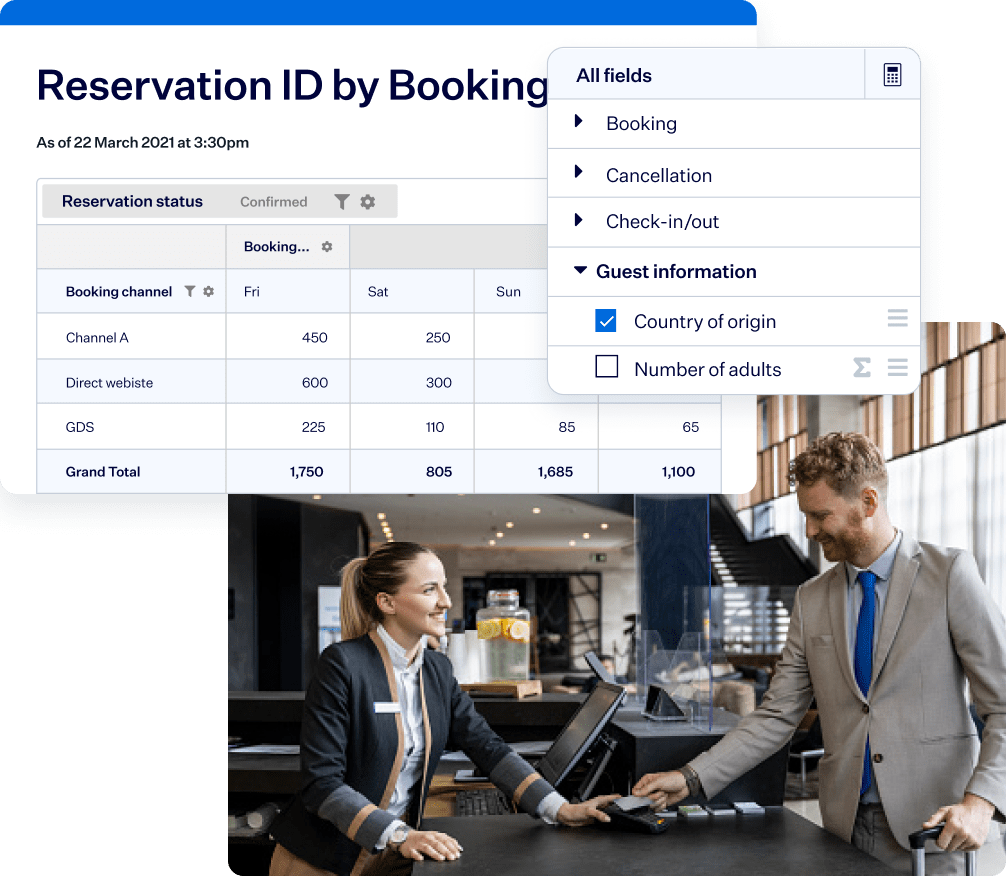This screenshot has width=1006, height=876.
Task: Enable the Number of adults checkbox
Action: [x=606, y=368]
